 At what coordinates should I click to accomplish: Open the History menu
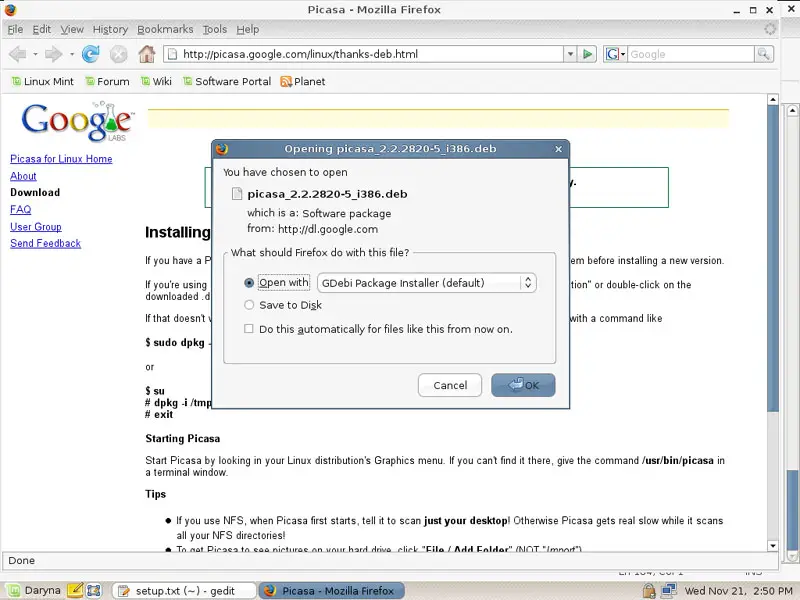pyautogui.click(x=110, y=30)
